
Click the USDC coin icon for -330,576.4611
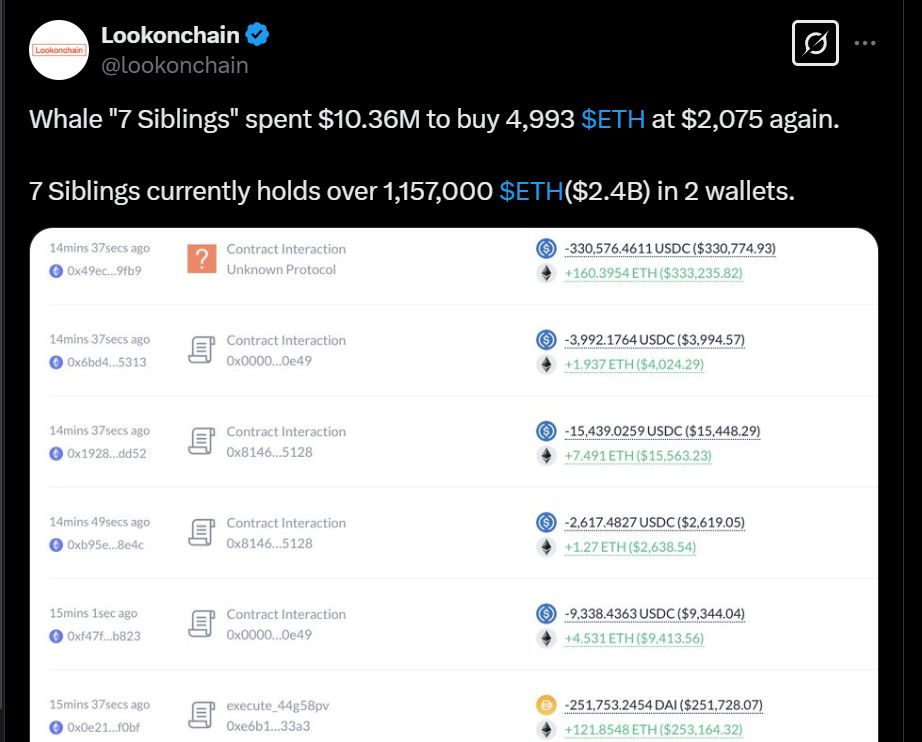tap(546, 248)
